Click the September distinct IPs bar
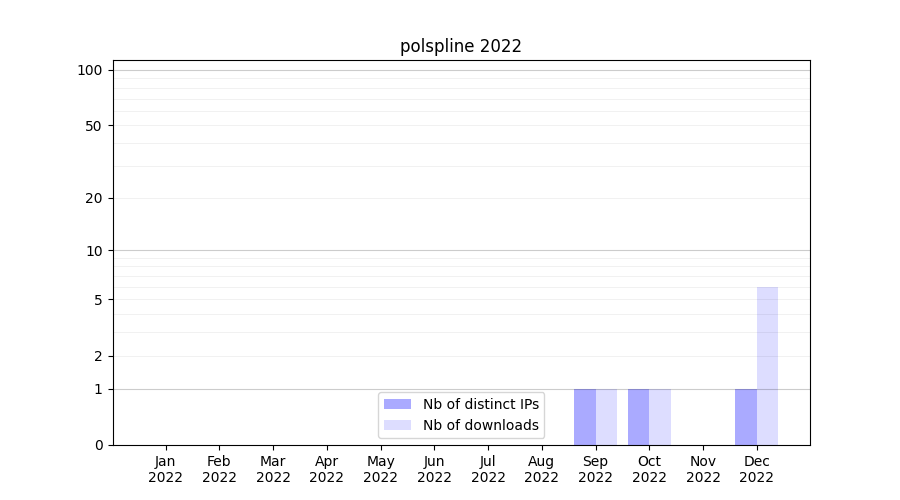 coord(585,417)
